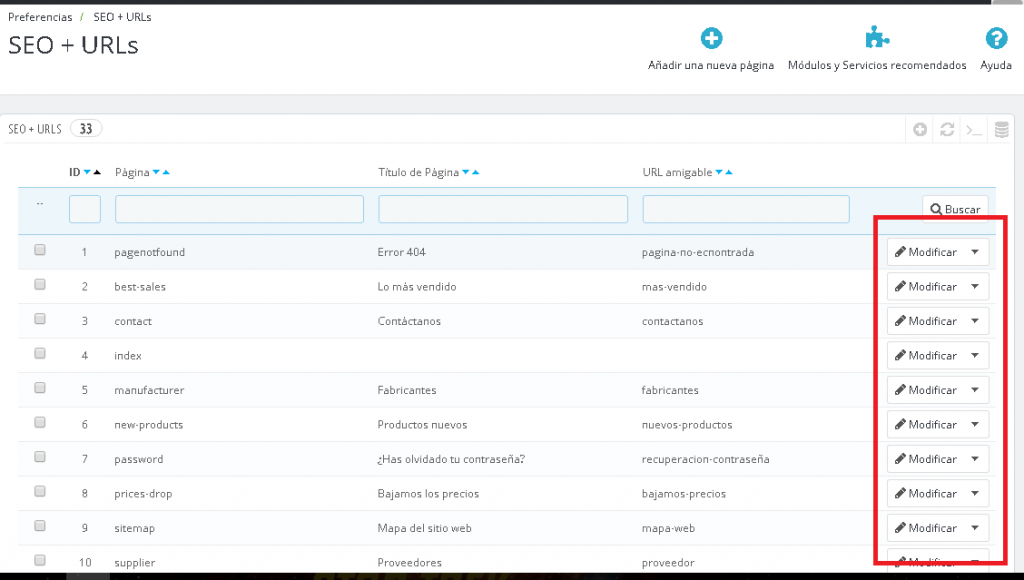Click the add new page plus icon

[x=711, y=39]
